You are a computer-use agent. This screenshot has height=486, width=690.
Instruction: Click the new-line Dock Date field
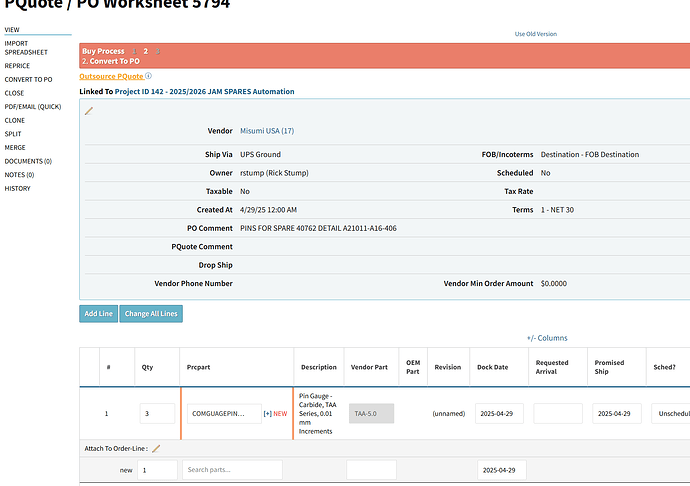[502, 470]
